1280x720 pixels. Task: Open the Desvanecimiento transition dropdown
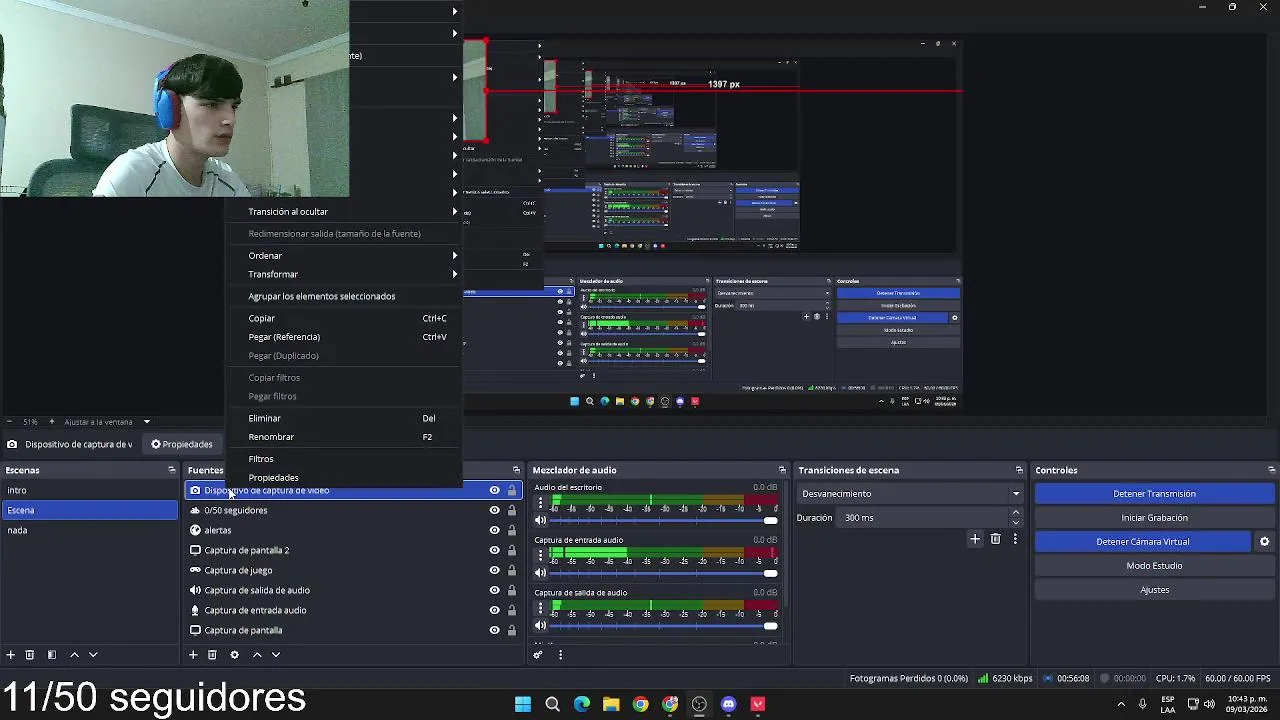click(910, 493)
